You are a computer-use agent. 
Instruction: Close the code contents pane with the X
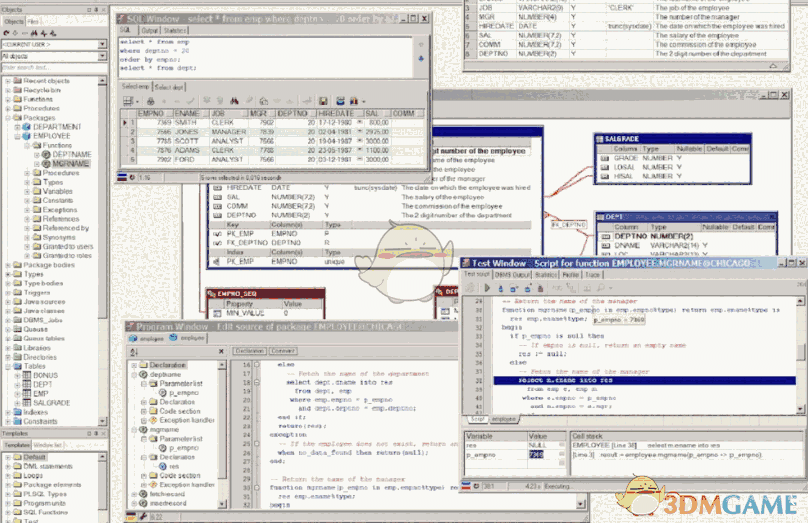(221, 351)
